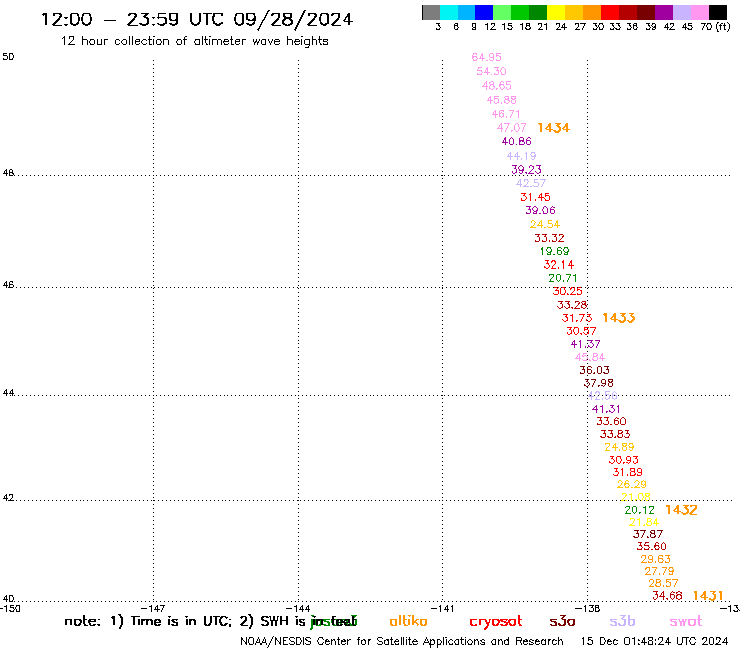Click the NOAA/NESDIS Center credit line
The height and width of the screenshot is (650, 740).
(x=402, y=641)
